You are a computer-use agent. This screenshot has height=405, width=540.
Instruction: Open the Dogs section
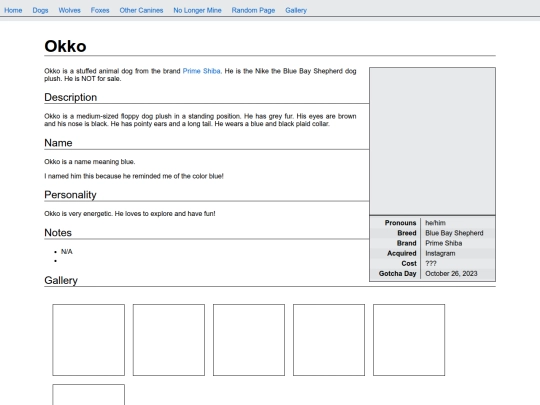(x=40, y=10)
